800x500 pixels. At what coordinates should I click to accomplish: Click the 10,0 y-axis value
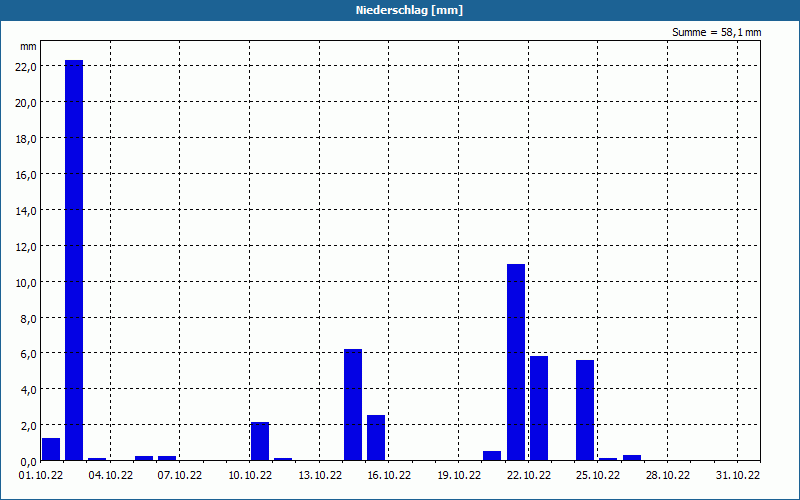pos(27,282)
